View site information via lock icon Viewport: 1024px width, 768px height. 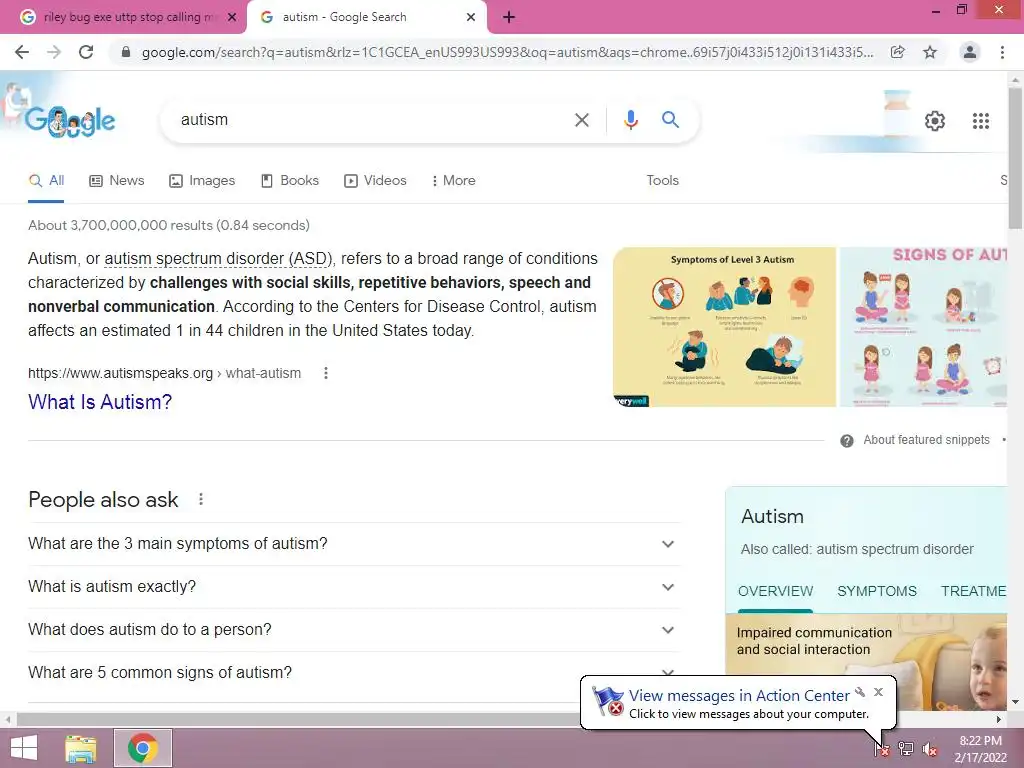(126, 52)
